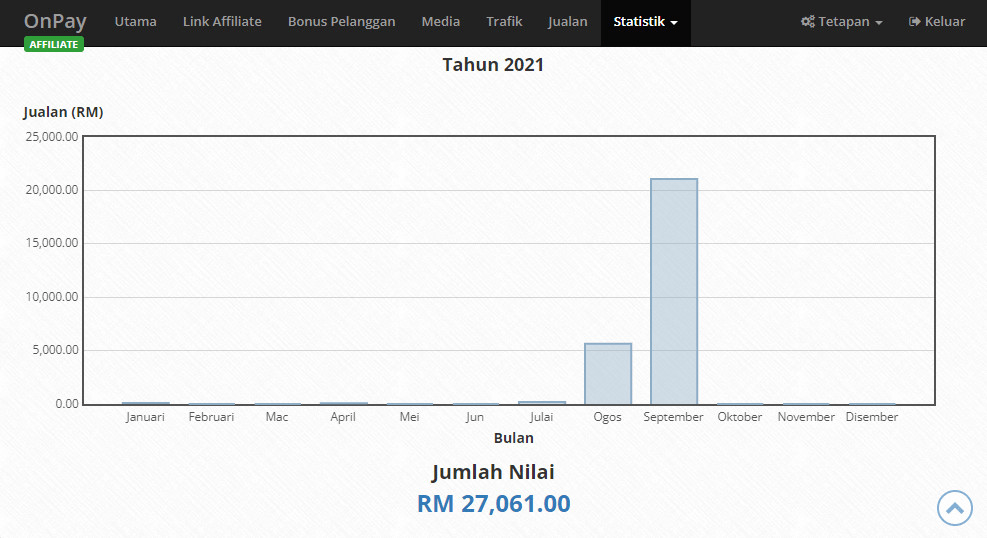Click the OnPay brand logo link
This screenshot has height=538, width=987.
[x=55, y=21]
